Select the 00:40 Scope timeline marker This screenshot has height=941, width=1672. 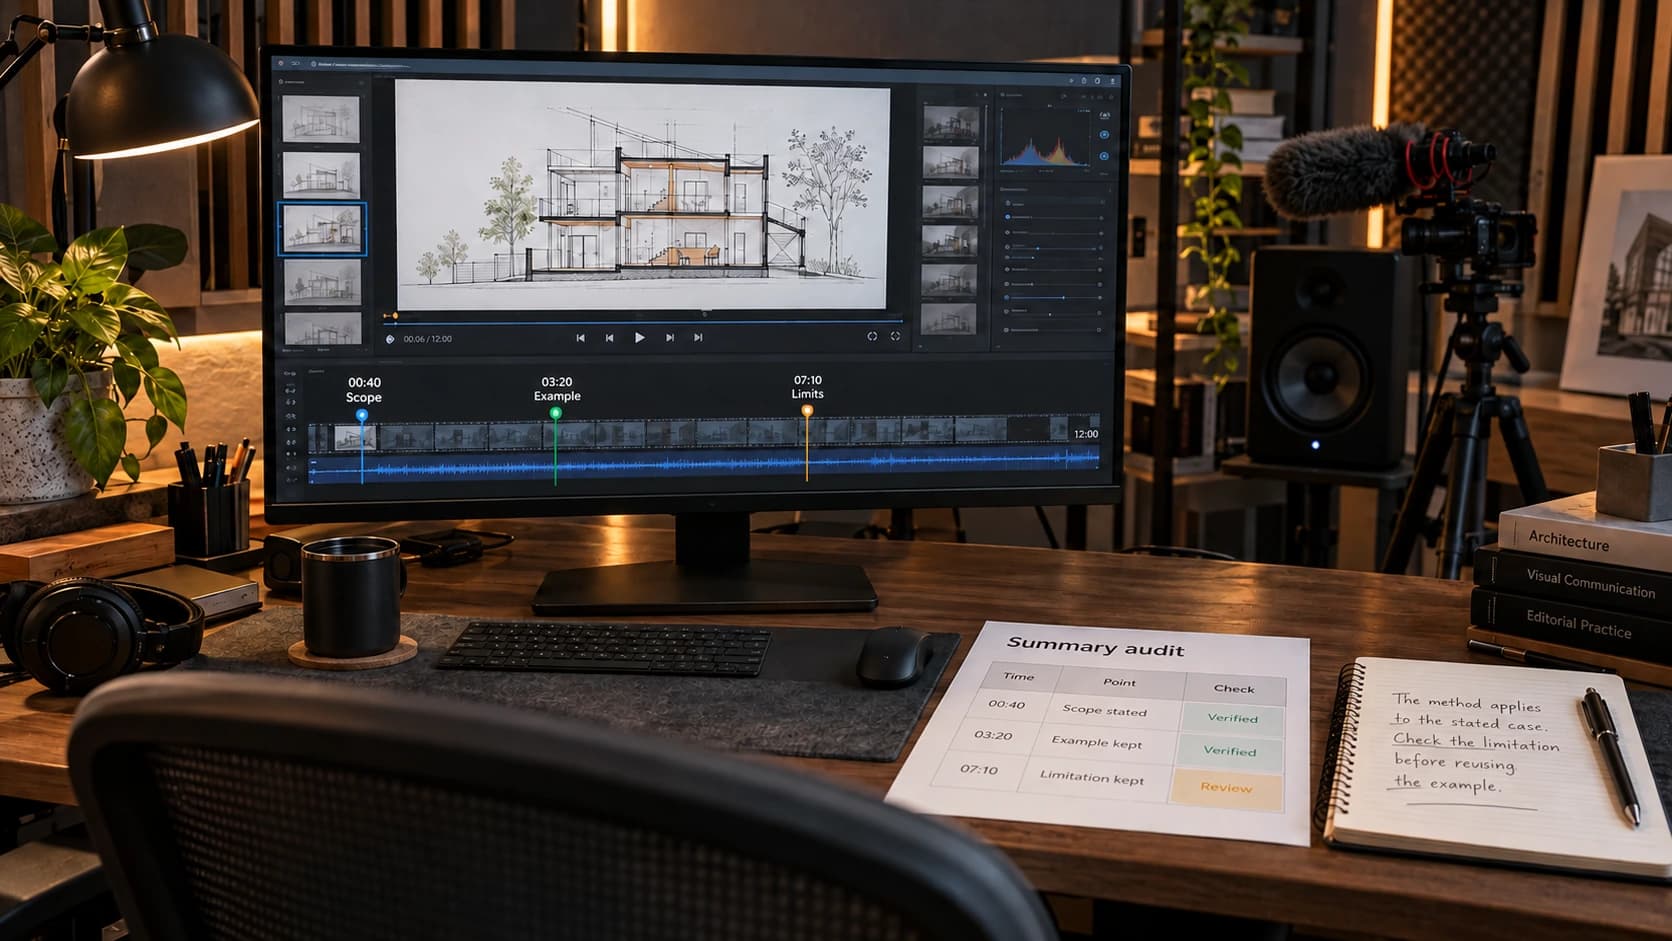[362, 414]
